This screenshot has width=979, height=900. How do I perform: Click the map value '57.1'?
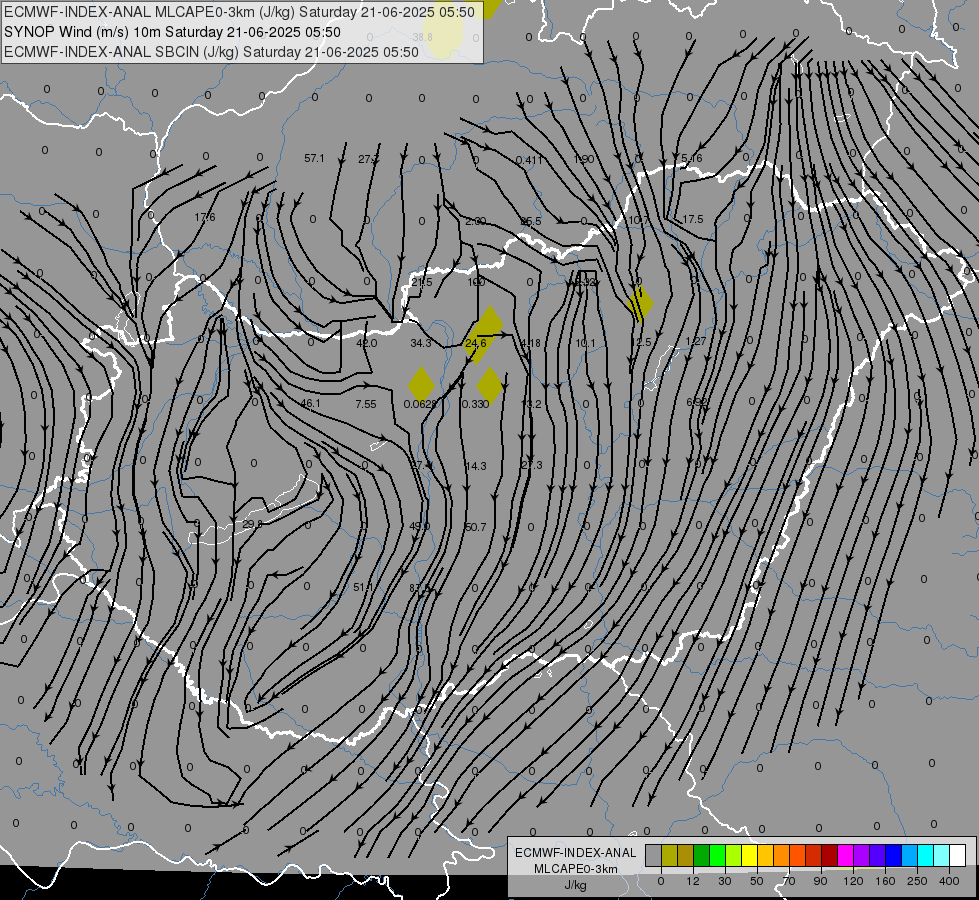(x=315, y=159)
